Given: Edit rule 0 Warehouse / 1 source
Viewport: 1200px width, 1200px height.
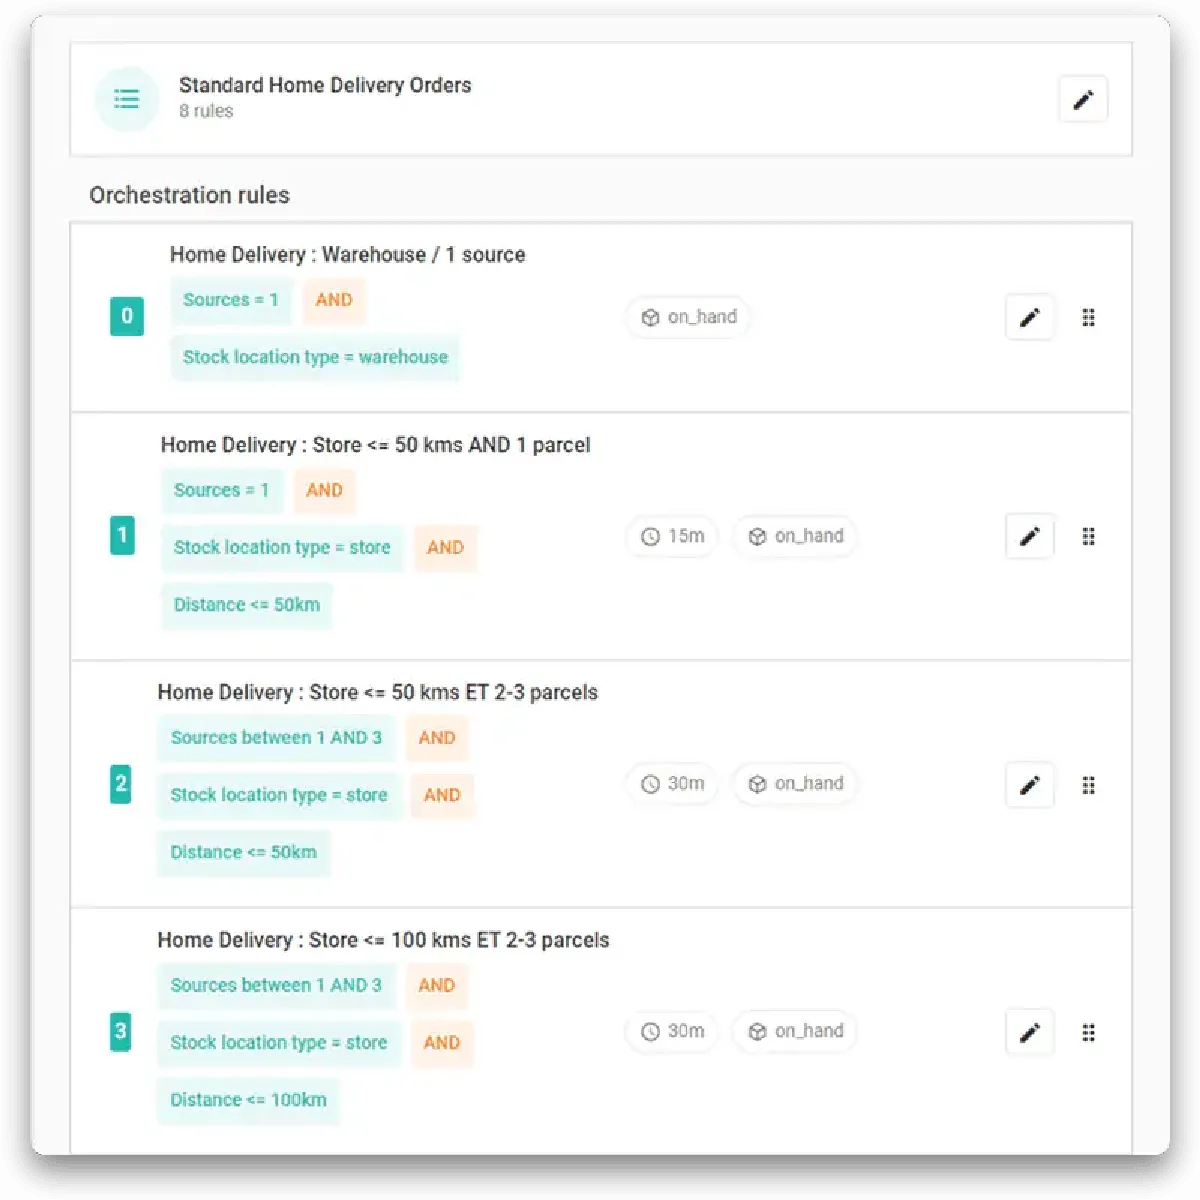Looking at the screenshot, I should click(x=1029, y=318).
